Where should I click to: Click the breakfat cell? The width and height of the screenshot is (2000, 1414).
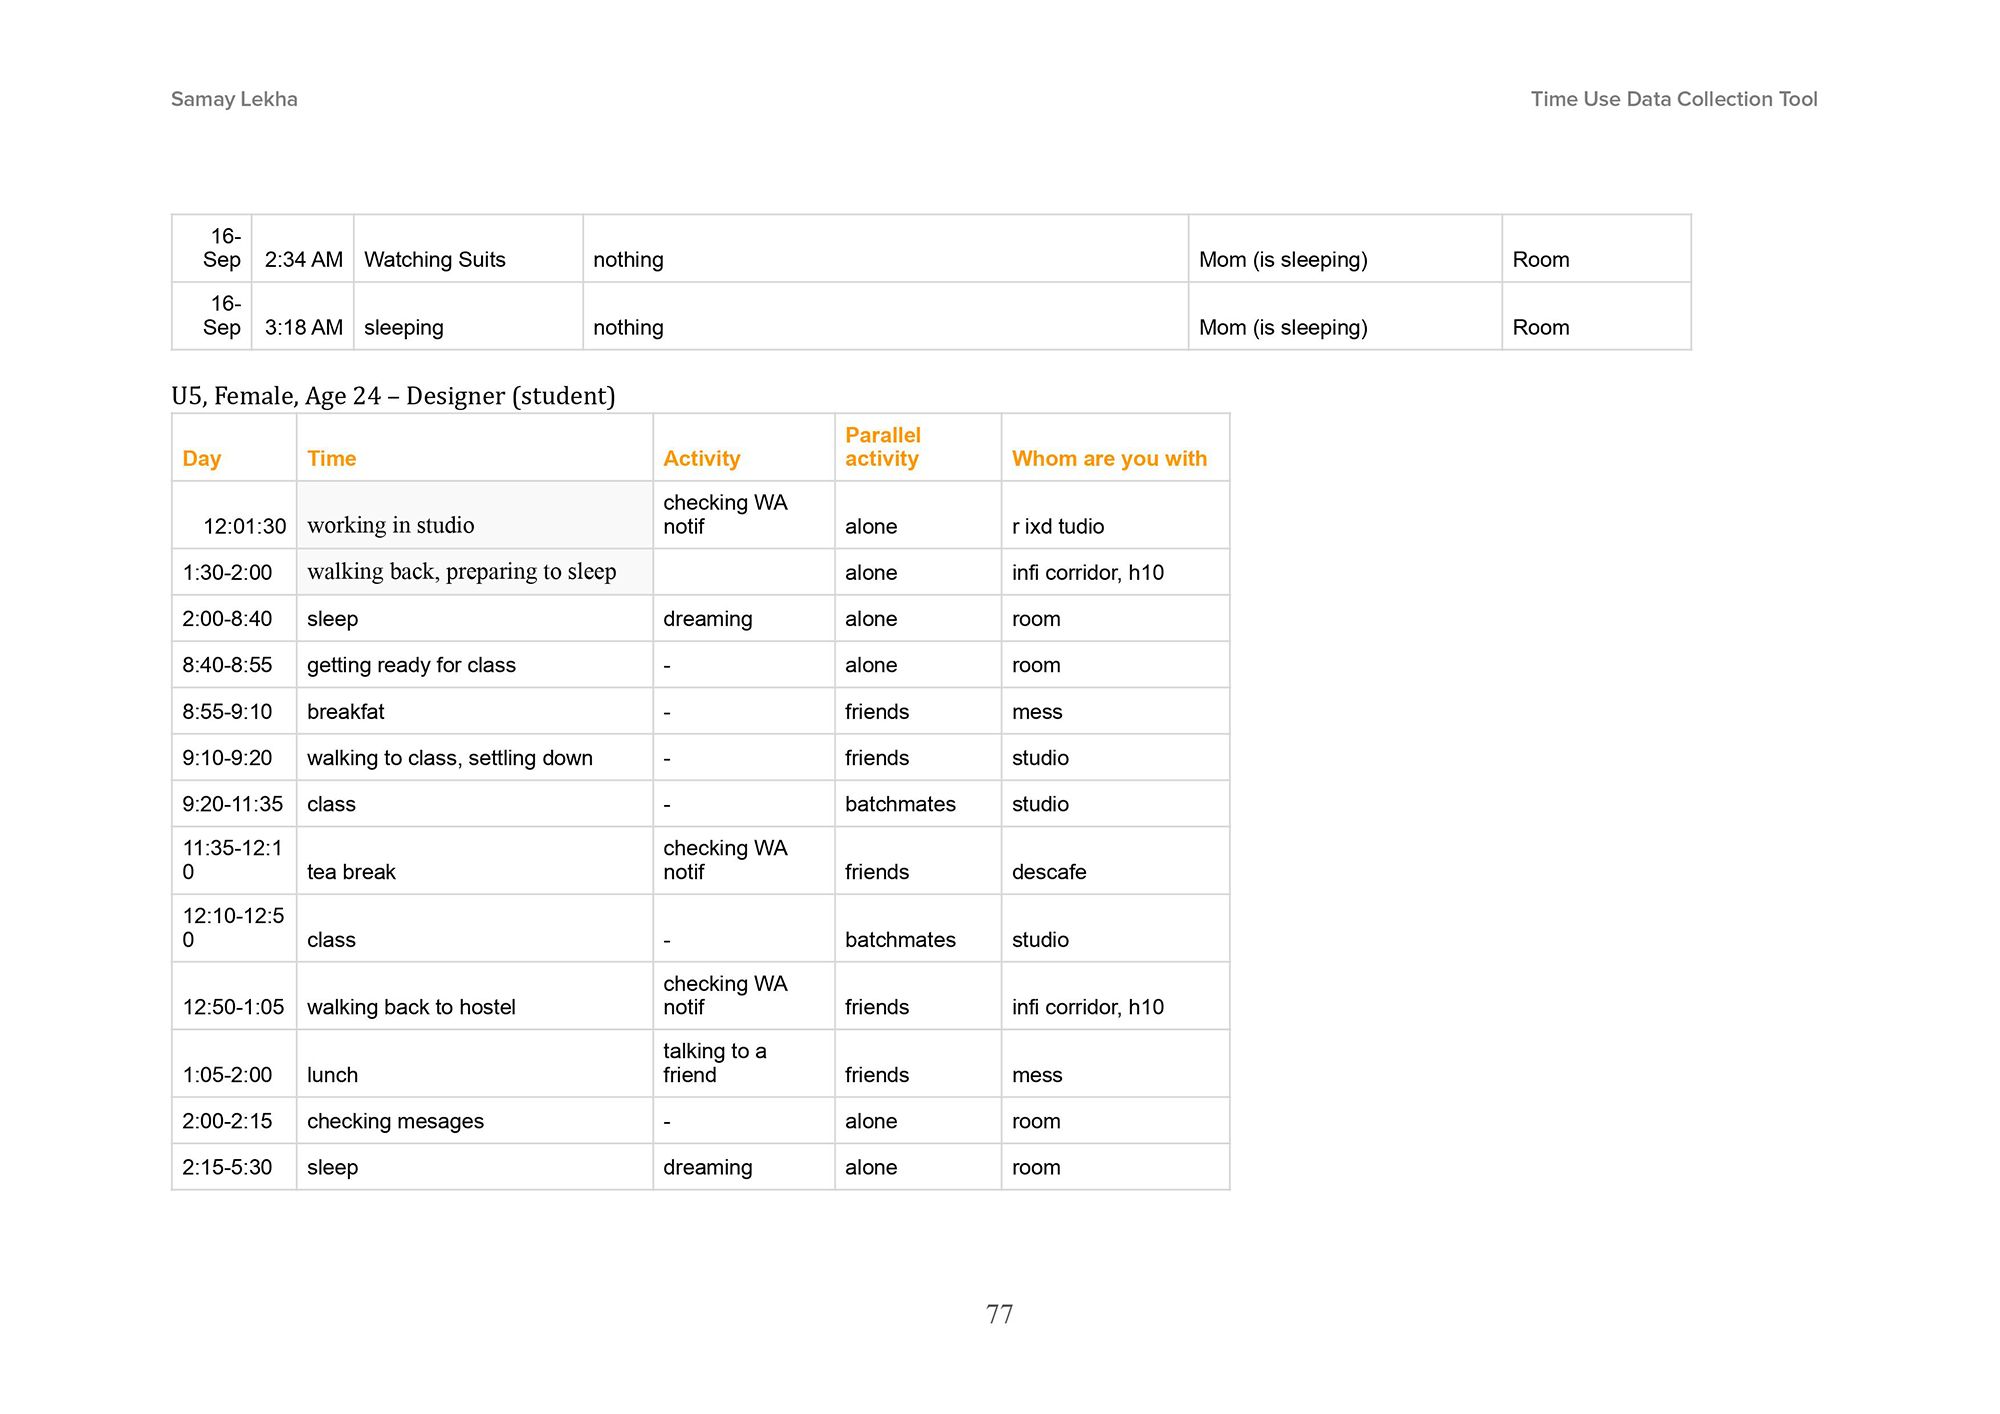pos(345,712)
